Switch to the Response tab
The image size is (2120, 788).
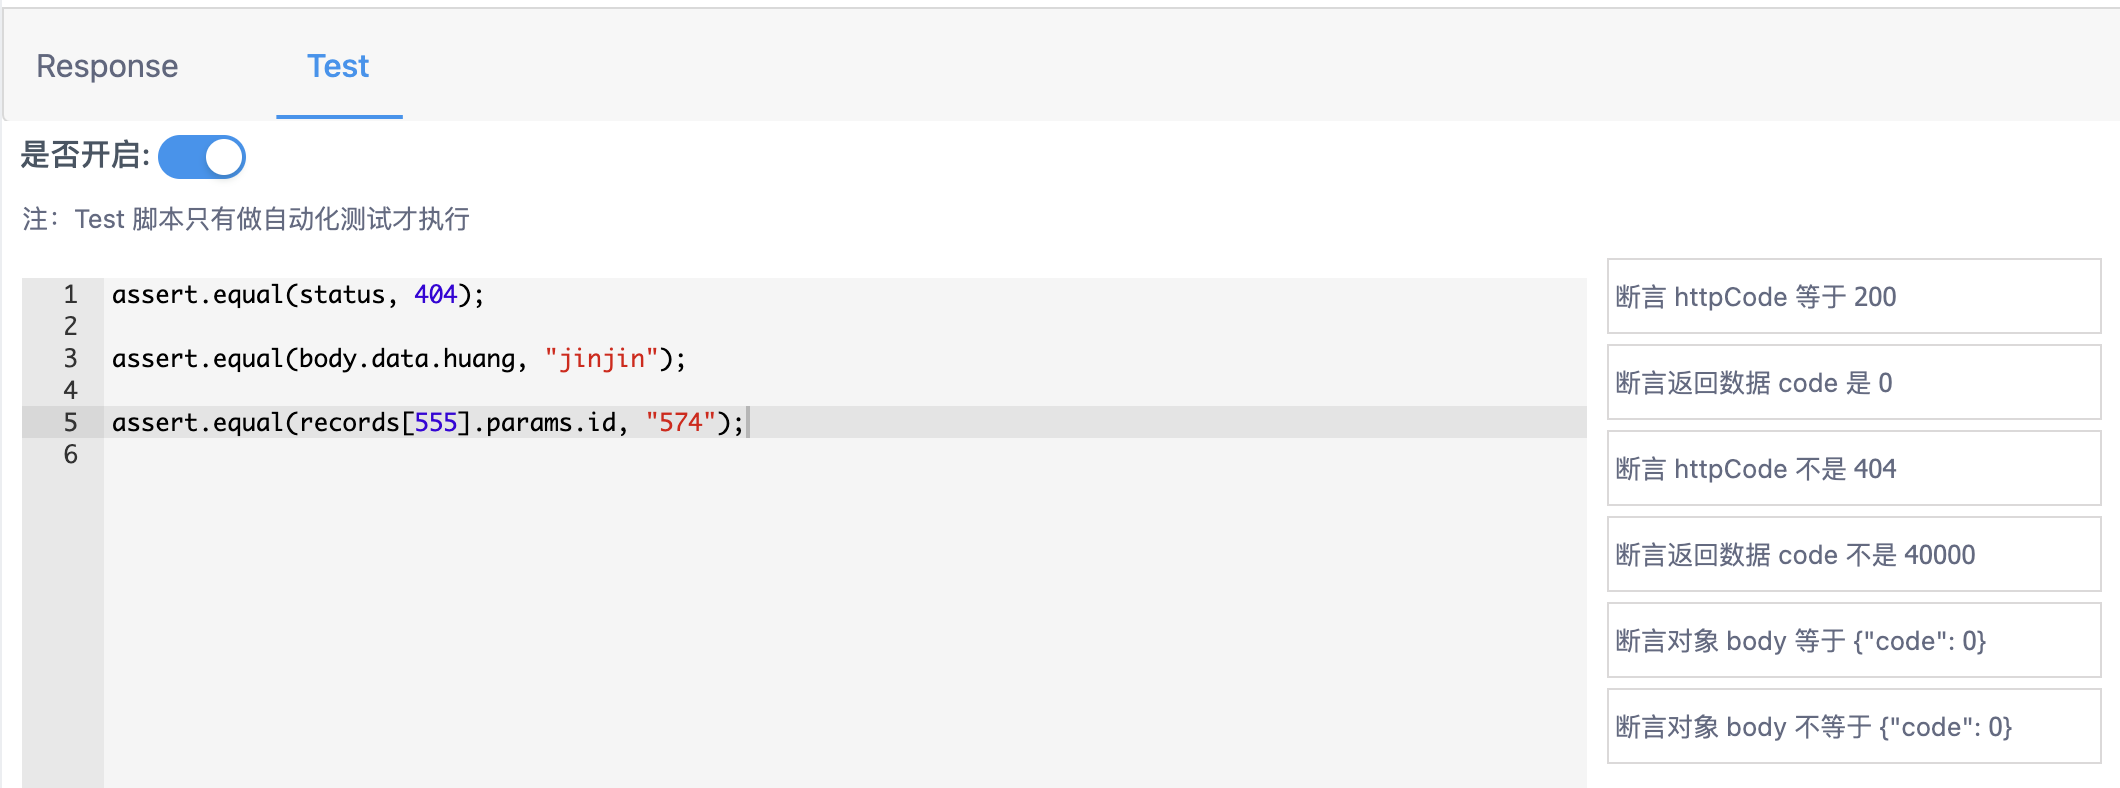click(x=107, y=66)
